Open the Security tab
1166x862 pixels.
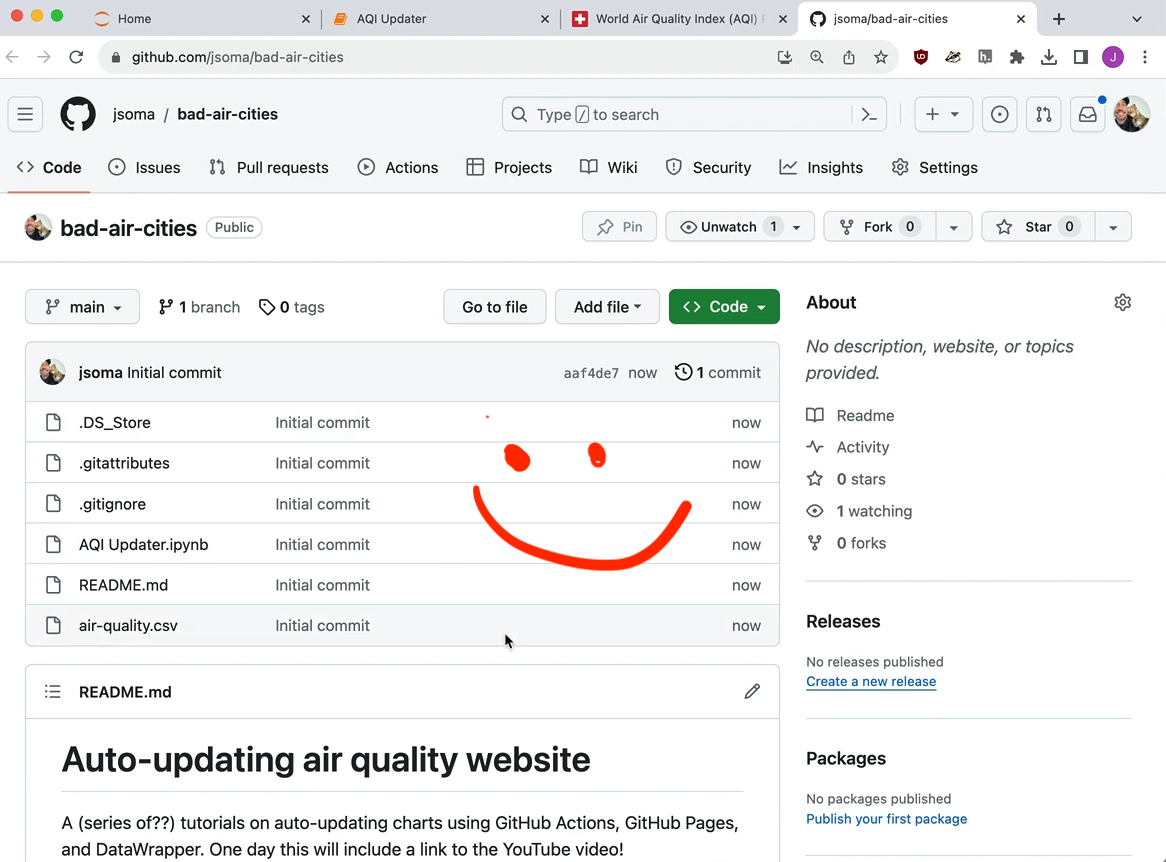pyautogui.click(x=708, y=167)
